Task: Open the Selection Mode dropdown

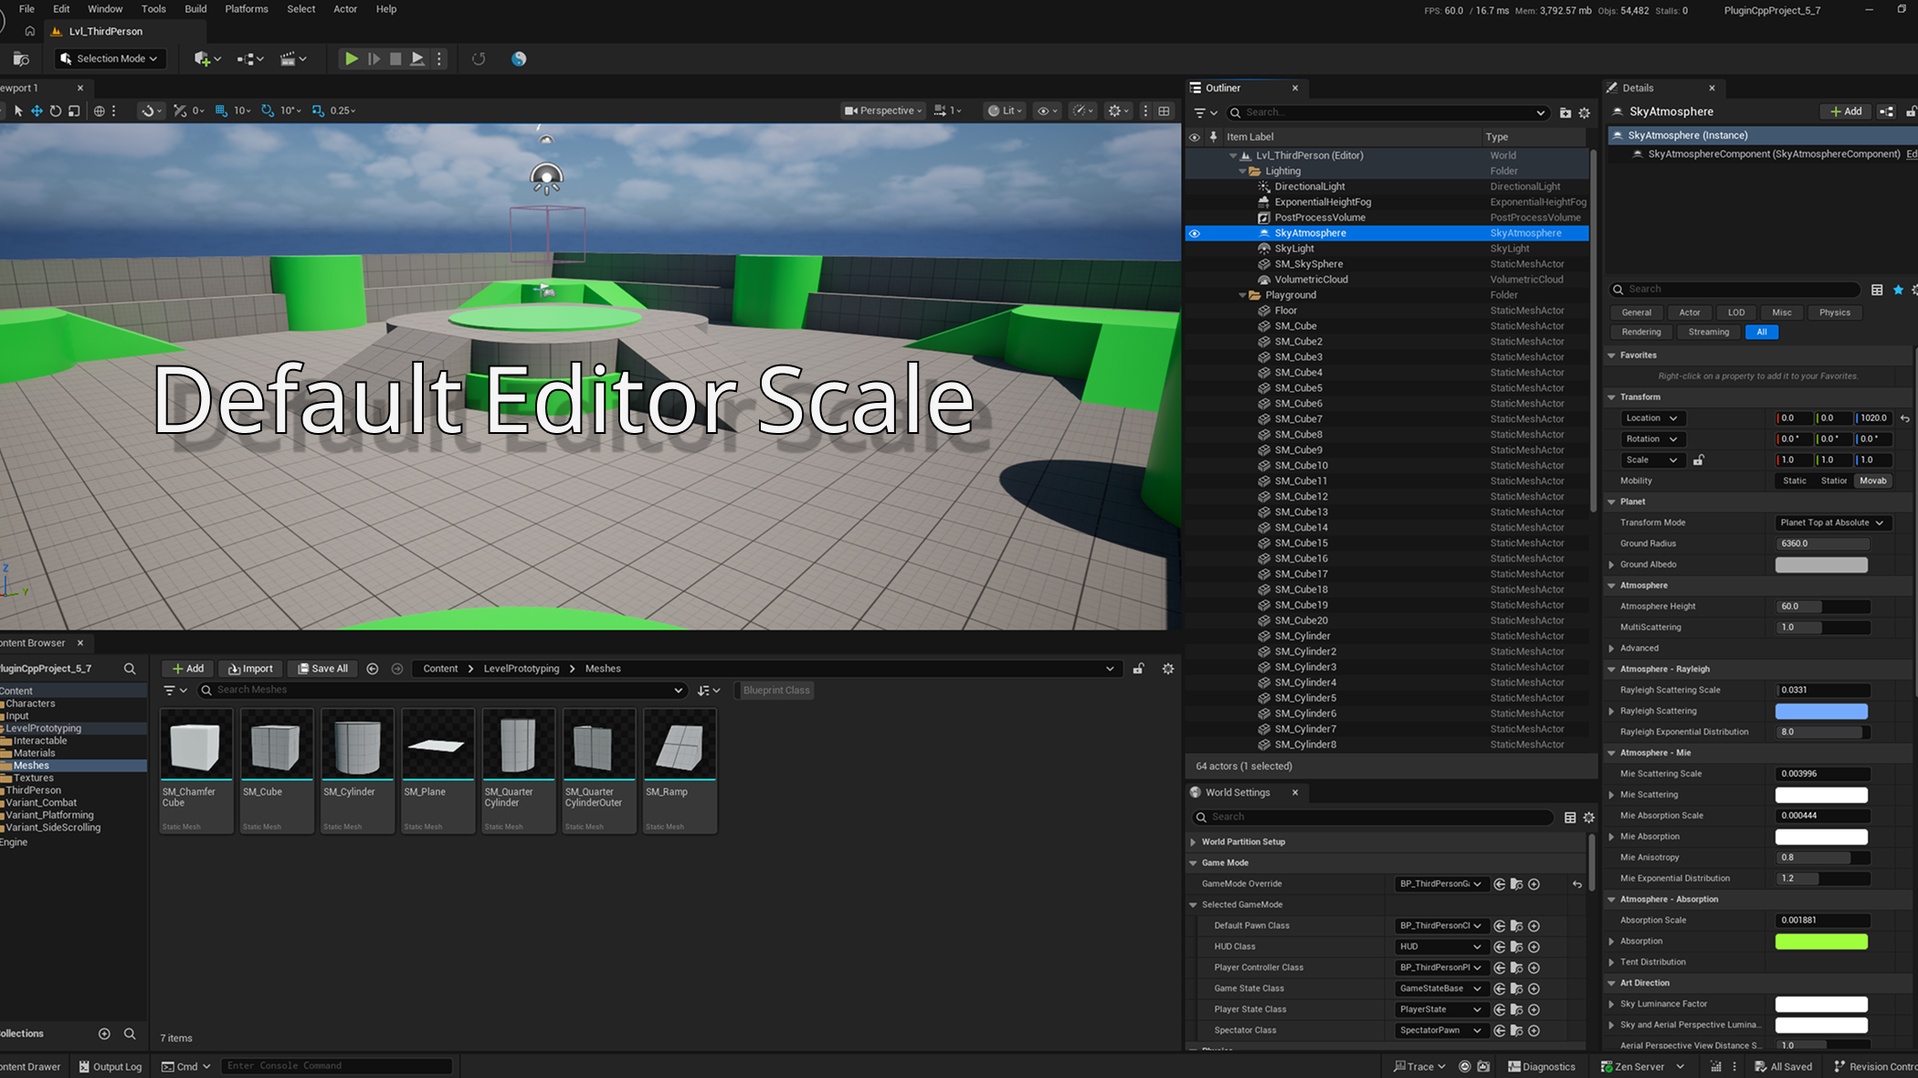Action: point(109,59)
